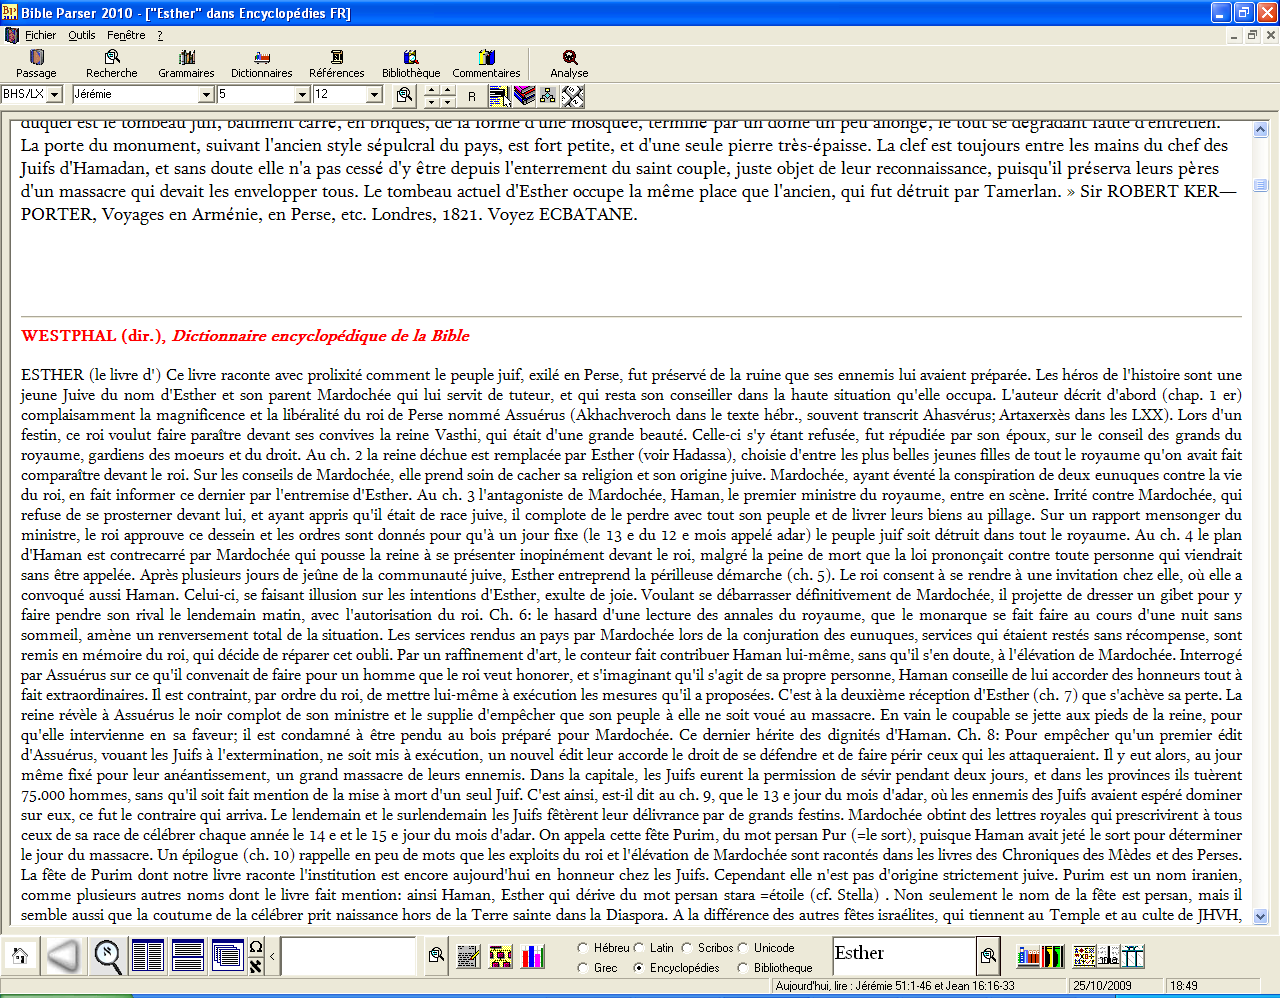This screenshot has width=1280, height=998.
Task: Select the cascaded windows layout icon
Action: 227,956
